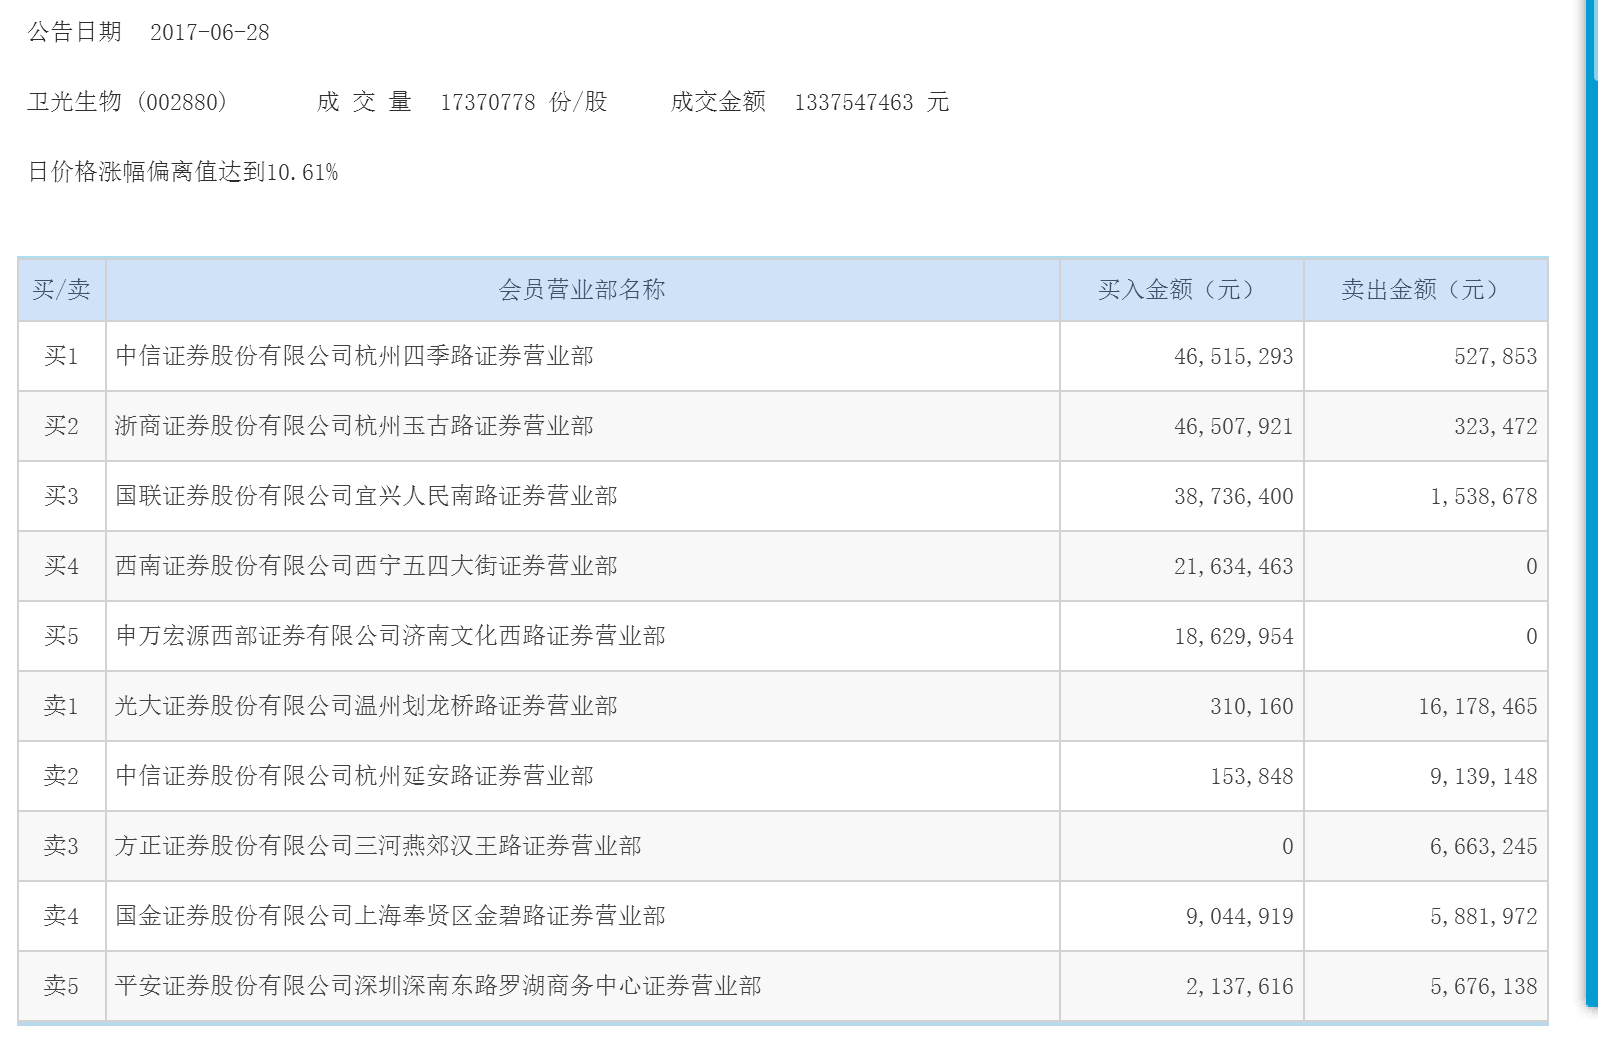The width and height of the screenshot is (1598, 1040).
Task: Click sell amount 1,538,678
Action: point(1484,497)
